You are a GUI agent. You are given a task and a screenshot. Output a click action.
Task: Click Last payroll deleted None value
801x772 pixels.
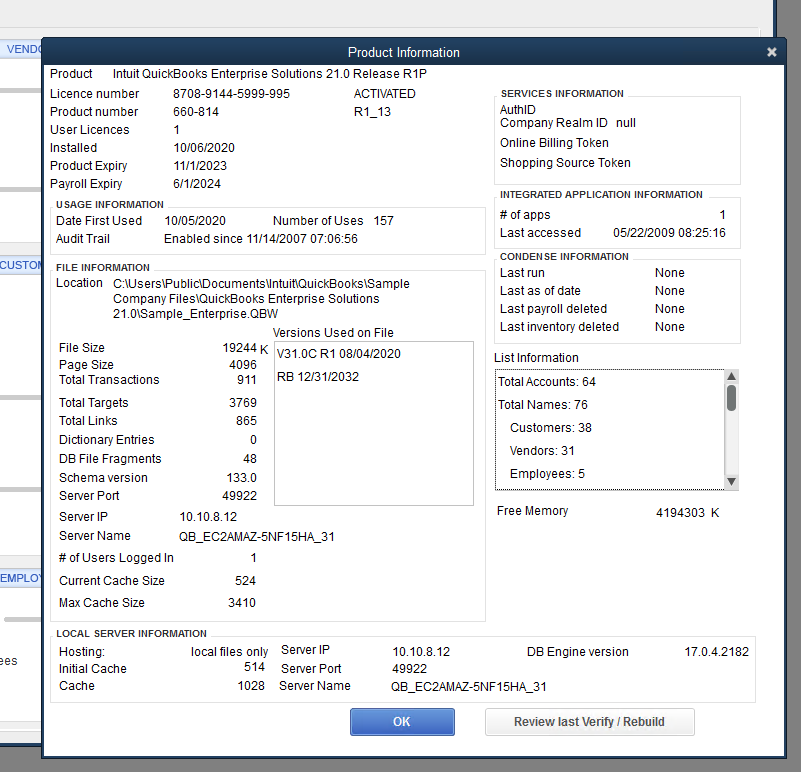670,309
